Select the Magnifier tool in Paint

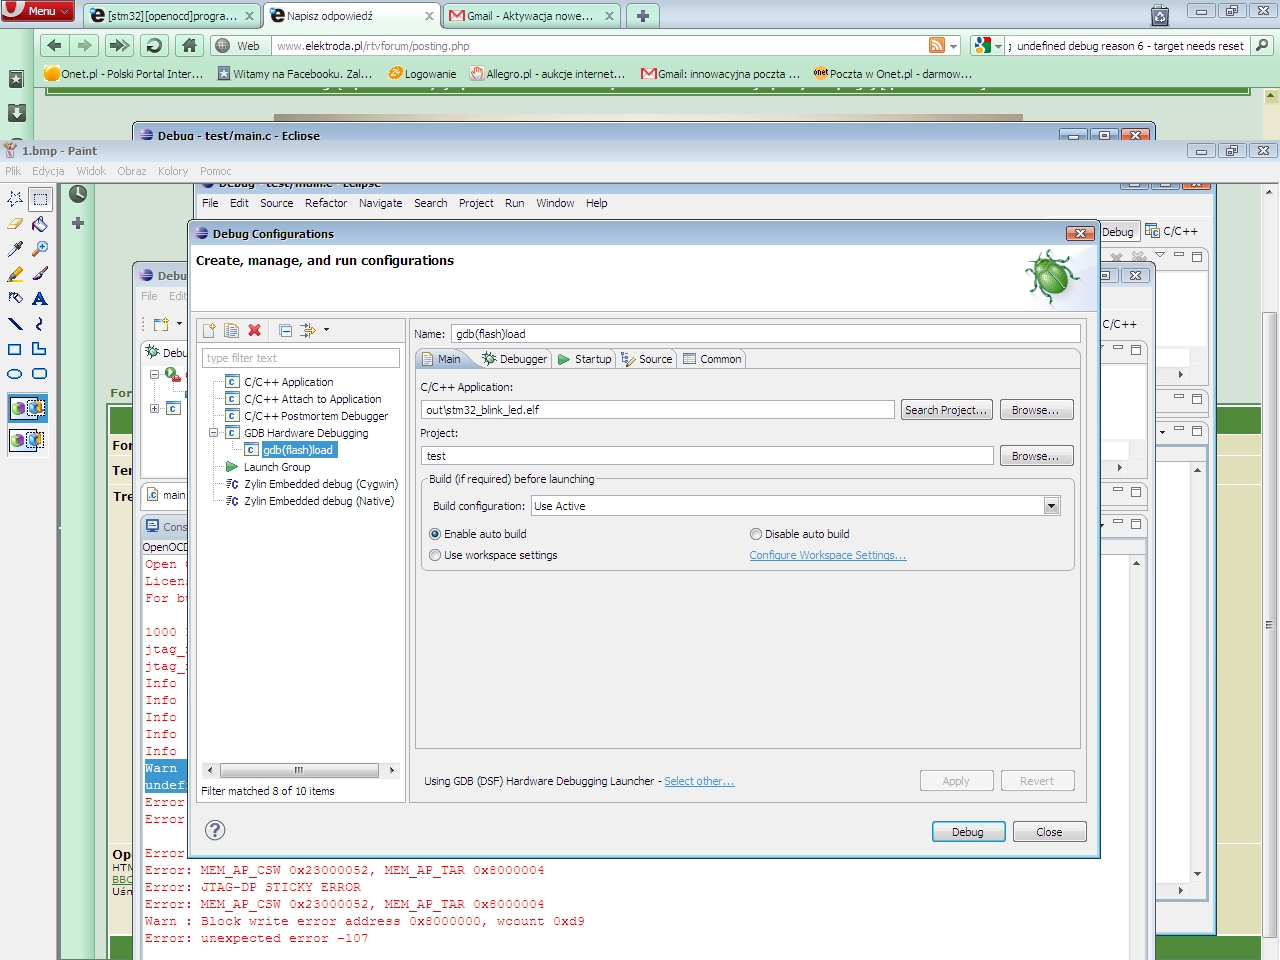pyautogui.click(x=40, y=249)
